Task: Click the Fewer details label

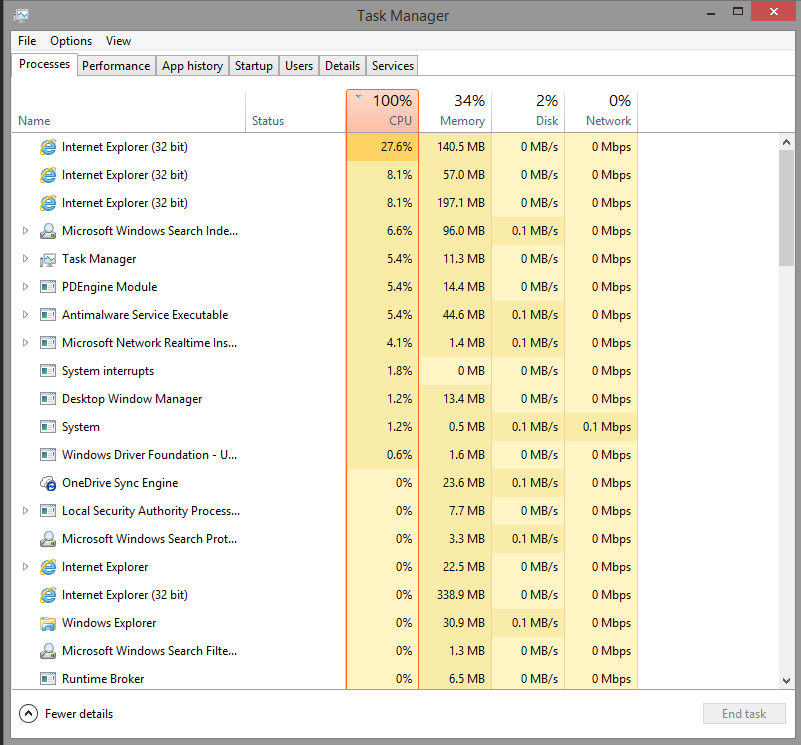Action: pyautogui.click(x=79, y=714)
